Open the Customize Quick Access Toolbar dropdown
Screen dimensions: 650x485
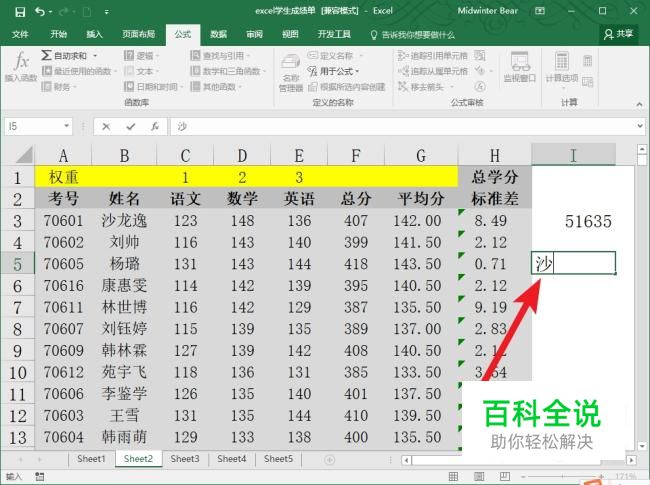[x=107, y=12]
